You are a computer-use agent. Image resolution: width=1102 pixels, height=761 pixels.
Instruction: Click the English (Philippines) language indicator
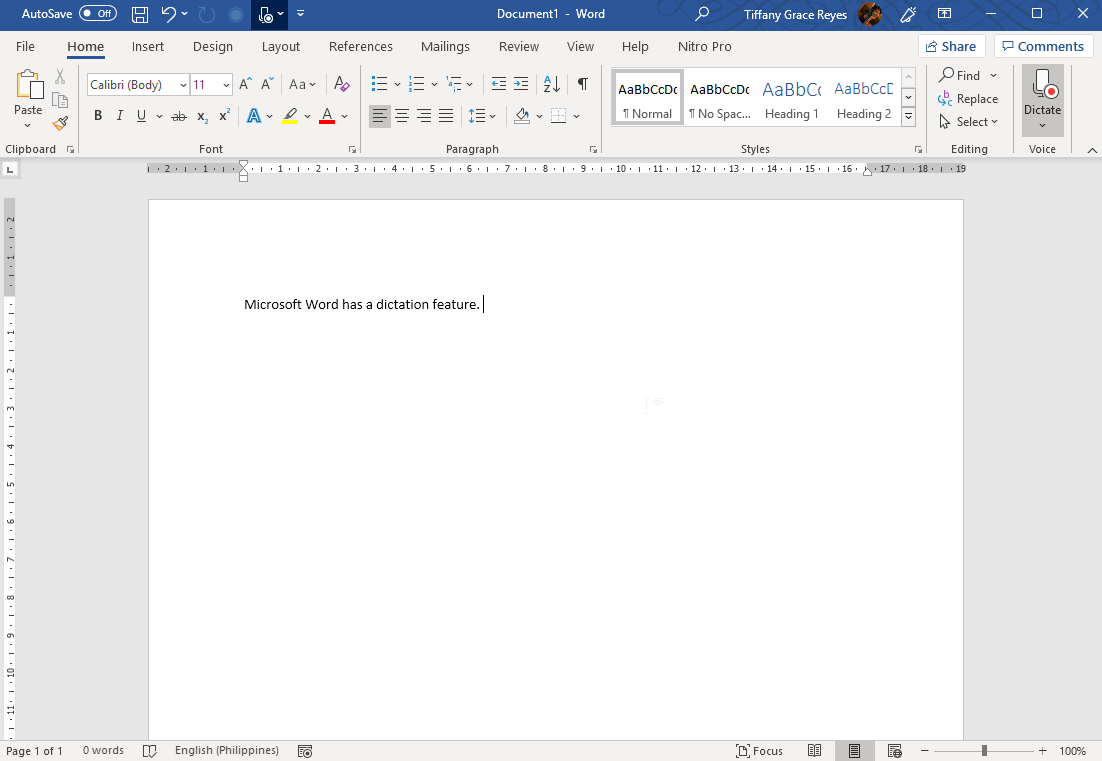click(226, 750)
